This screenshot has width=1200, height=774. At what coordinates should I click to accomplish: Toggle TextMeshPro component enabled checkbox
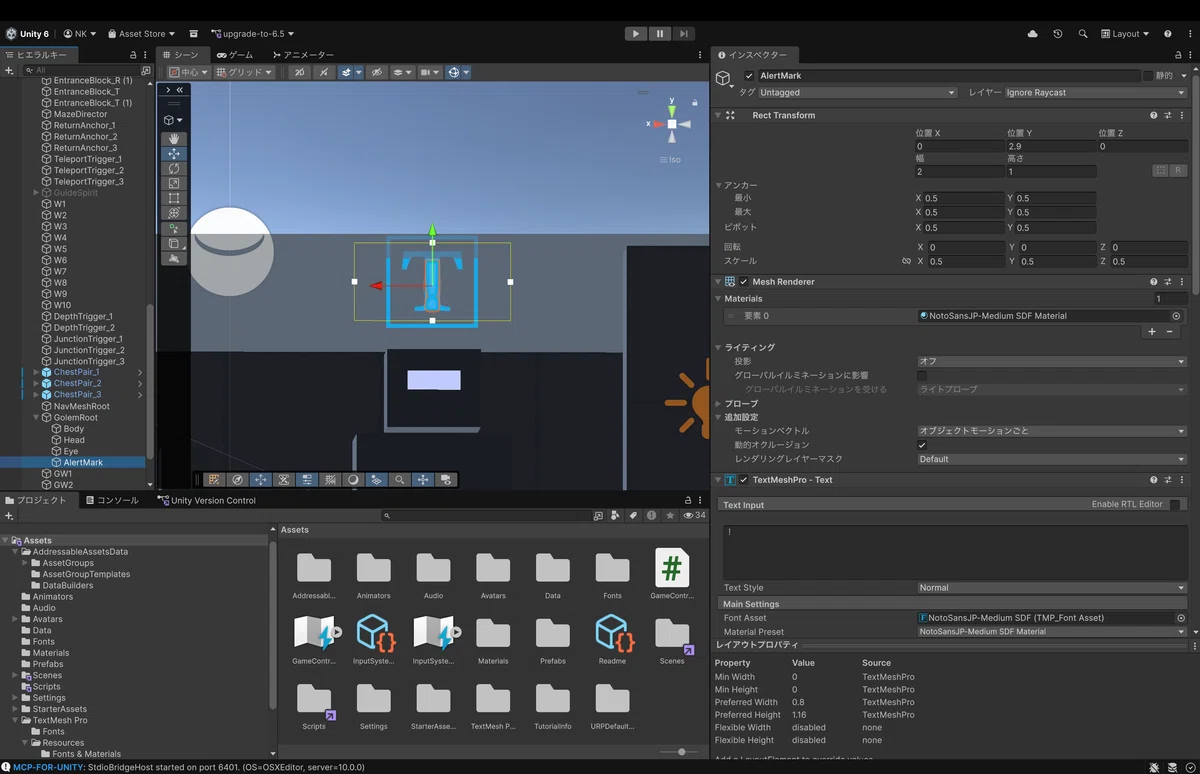click(x=744, y=480)
